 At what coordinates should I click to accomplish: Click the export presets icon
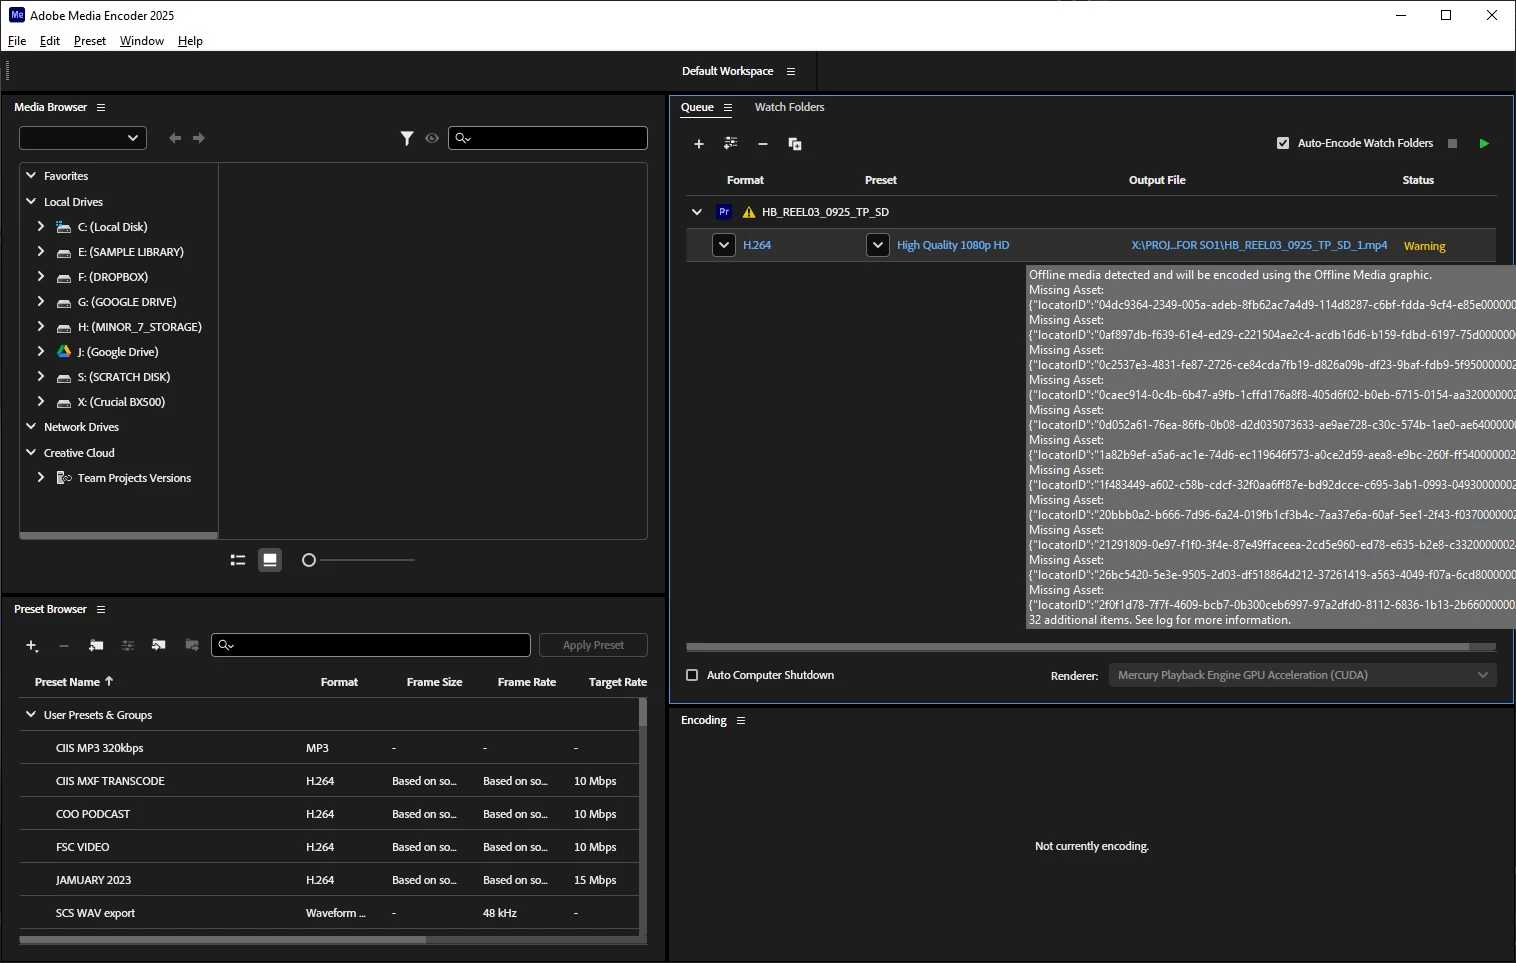click(x=192, y=645)
